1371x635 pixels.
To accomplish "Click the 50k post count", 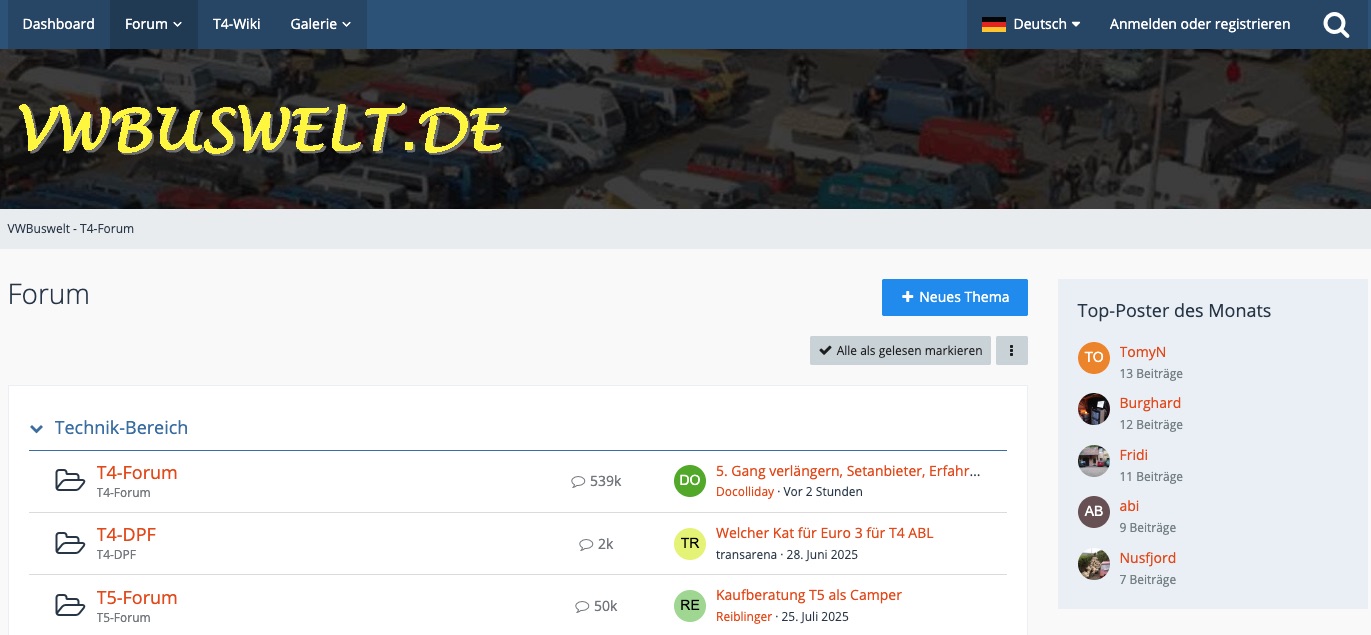I will (x=605, y=606).
